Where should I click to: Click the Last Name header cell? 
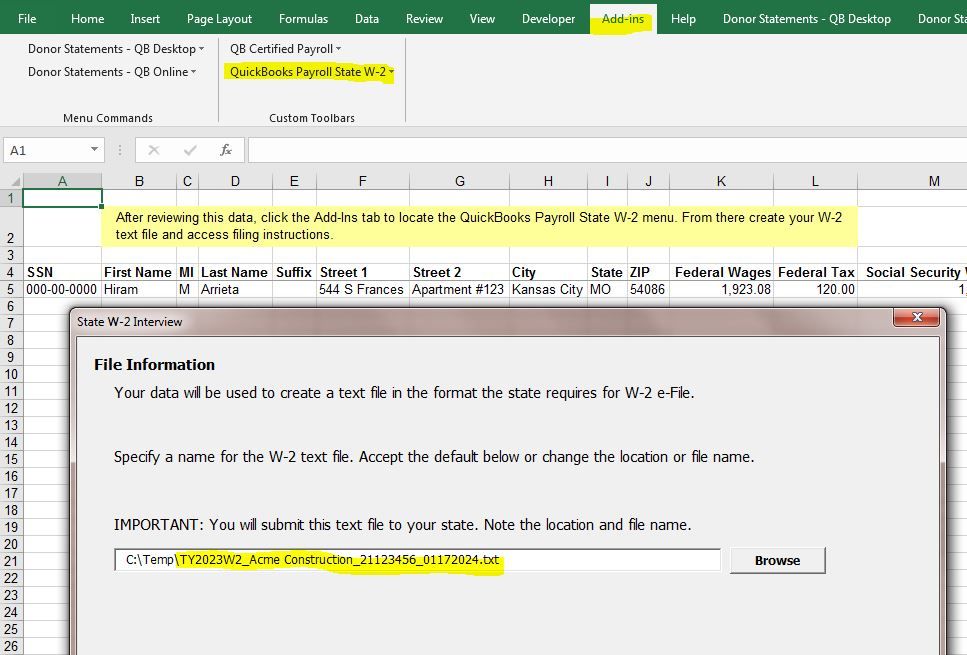(x=235, y=272)
